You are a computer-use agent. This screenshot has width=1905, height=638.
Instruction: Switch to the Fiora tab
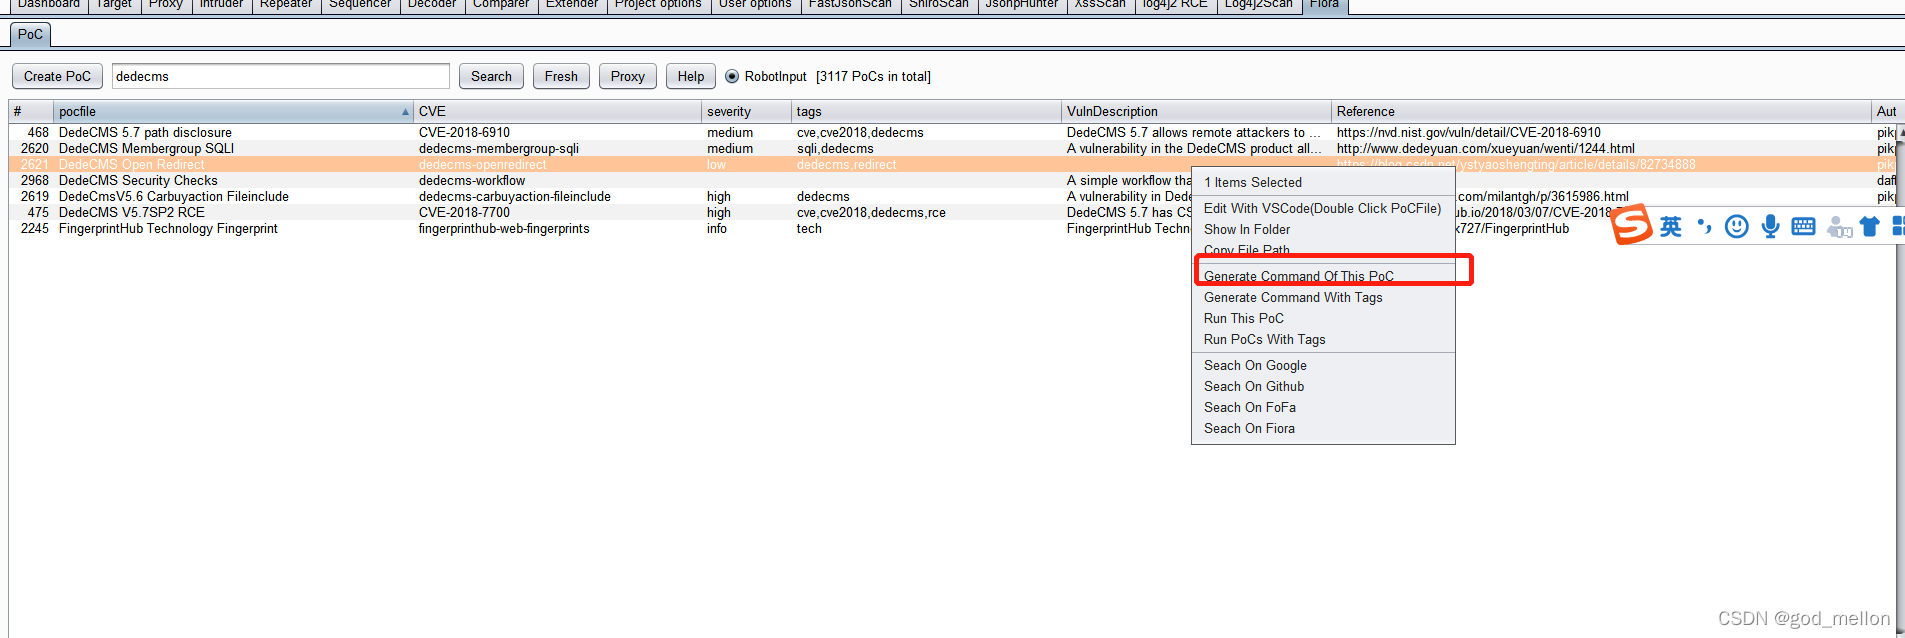pyautogui.click(x=1324, y=5)
